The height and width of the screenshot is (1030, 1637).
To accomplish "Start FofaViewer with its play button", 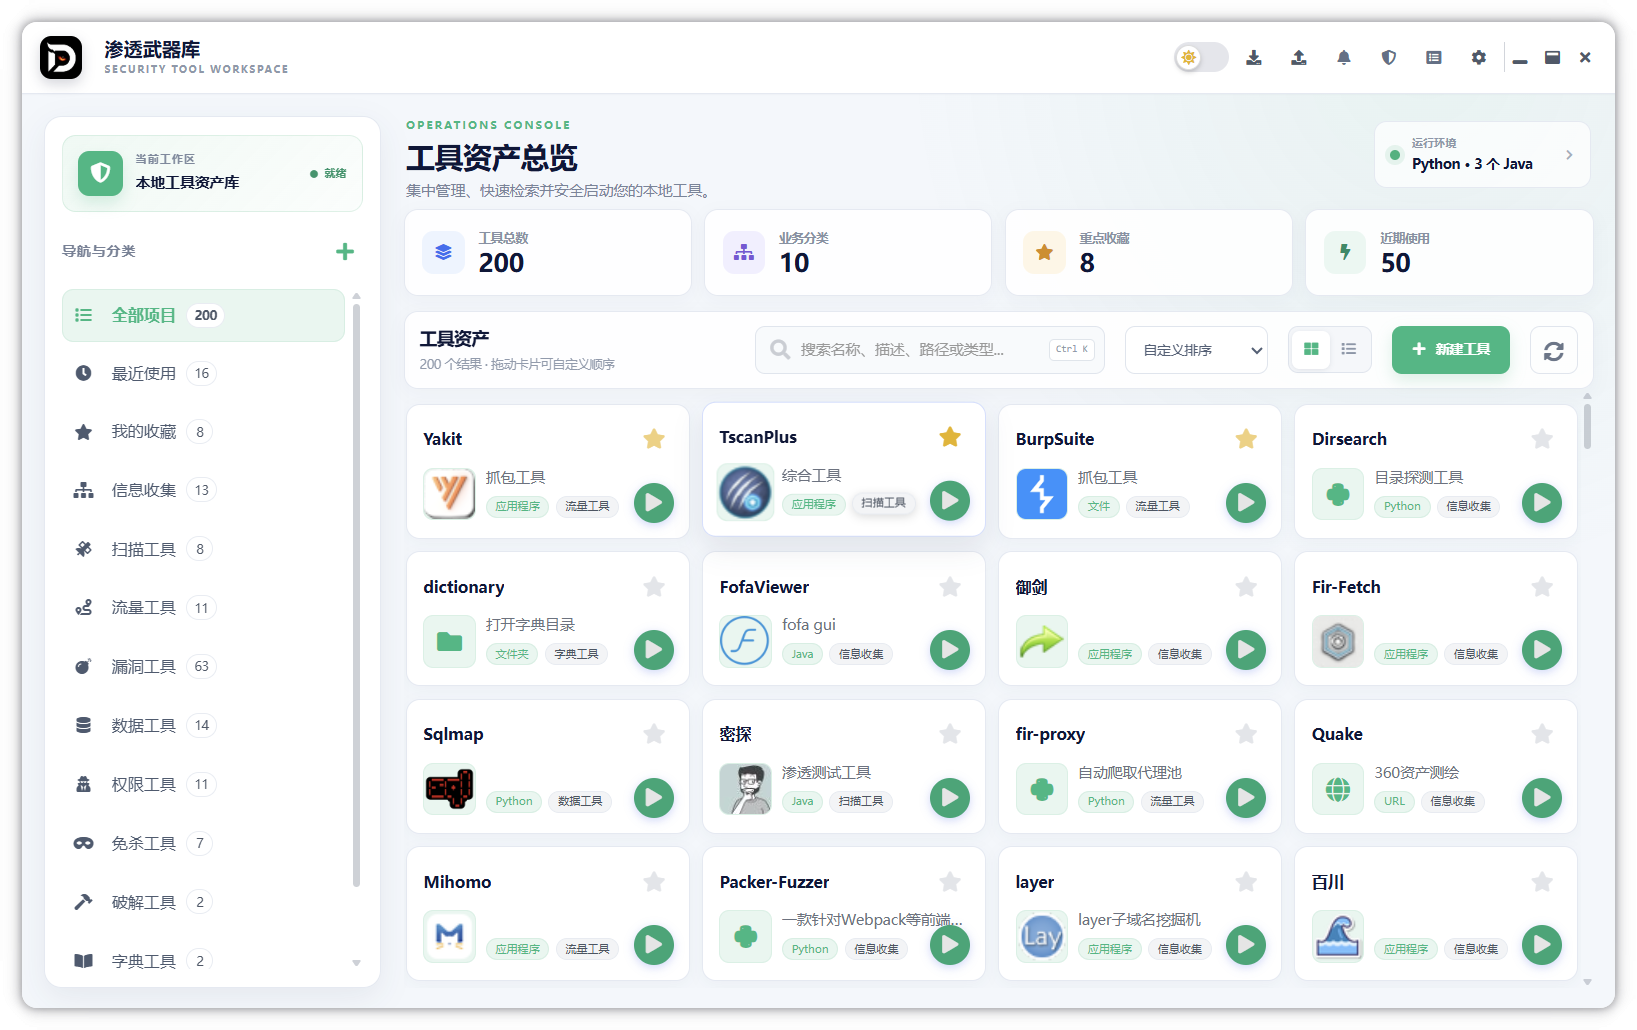I will pyautogui.click(x=950, y=650).
